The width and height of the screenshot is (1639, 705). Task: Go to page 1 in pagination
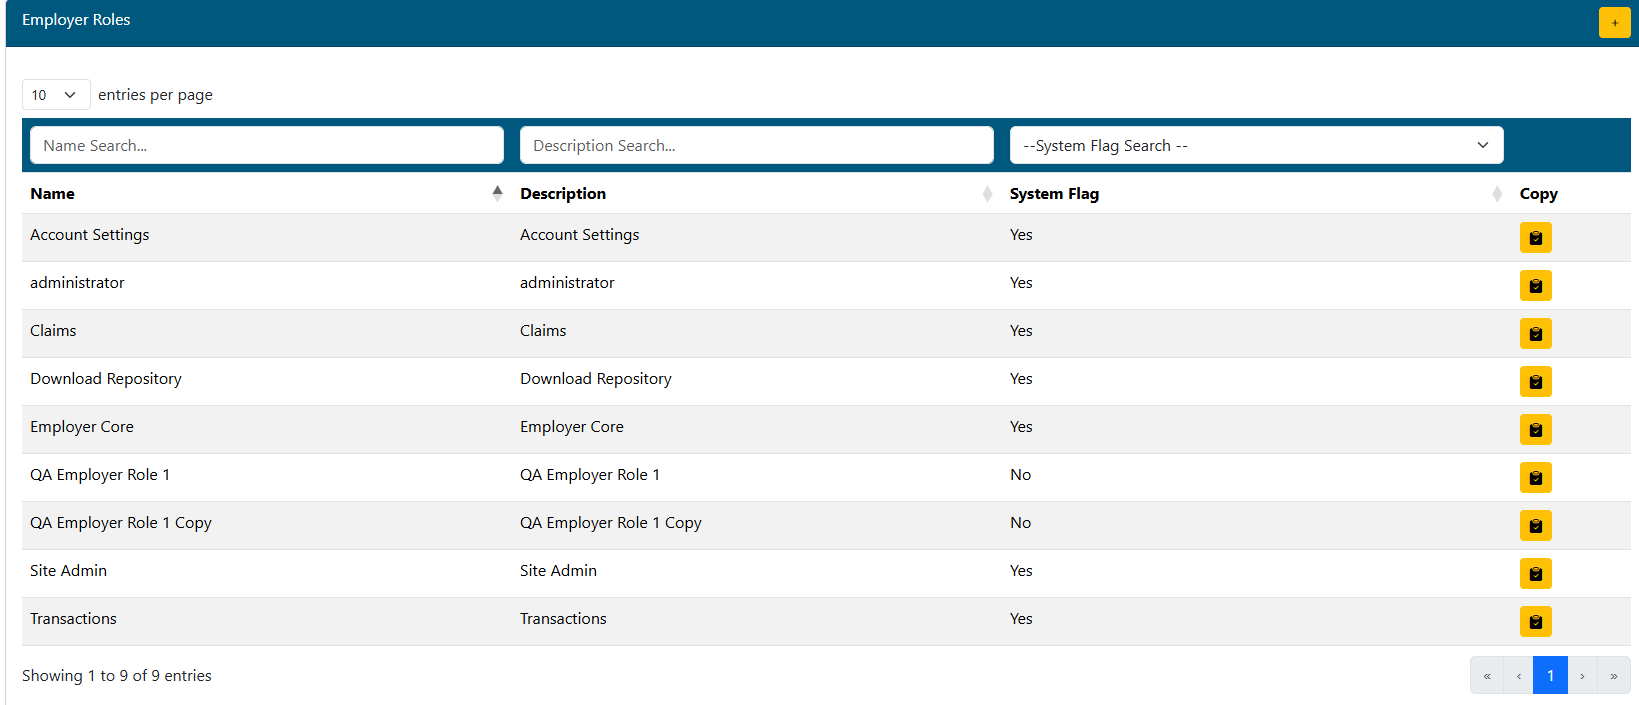pos(1550,676)
